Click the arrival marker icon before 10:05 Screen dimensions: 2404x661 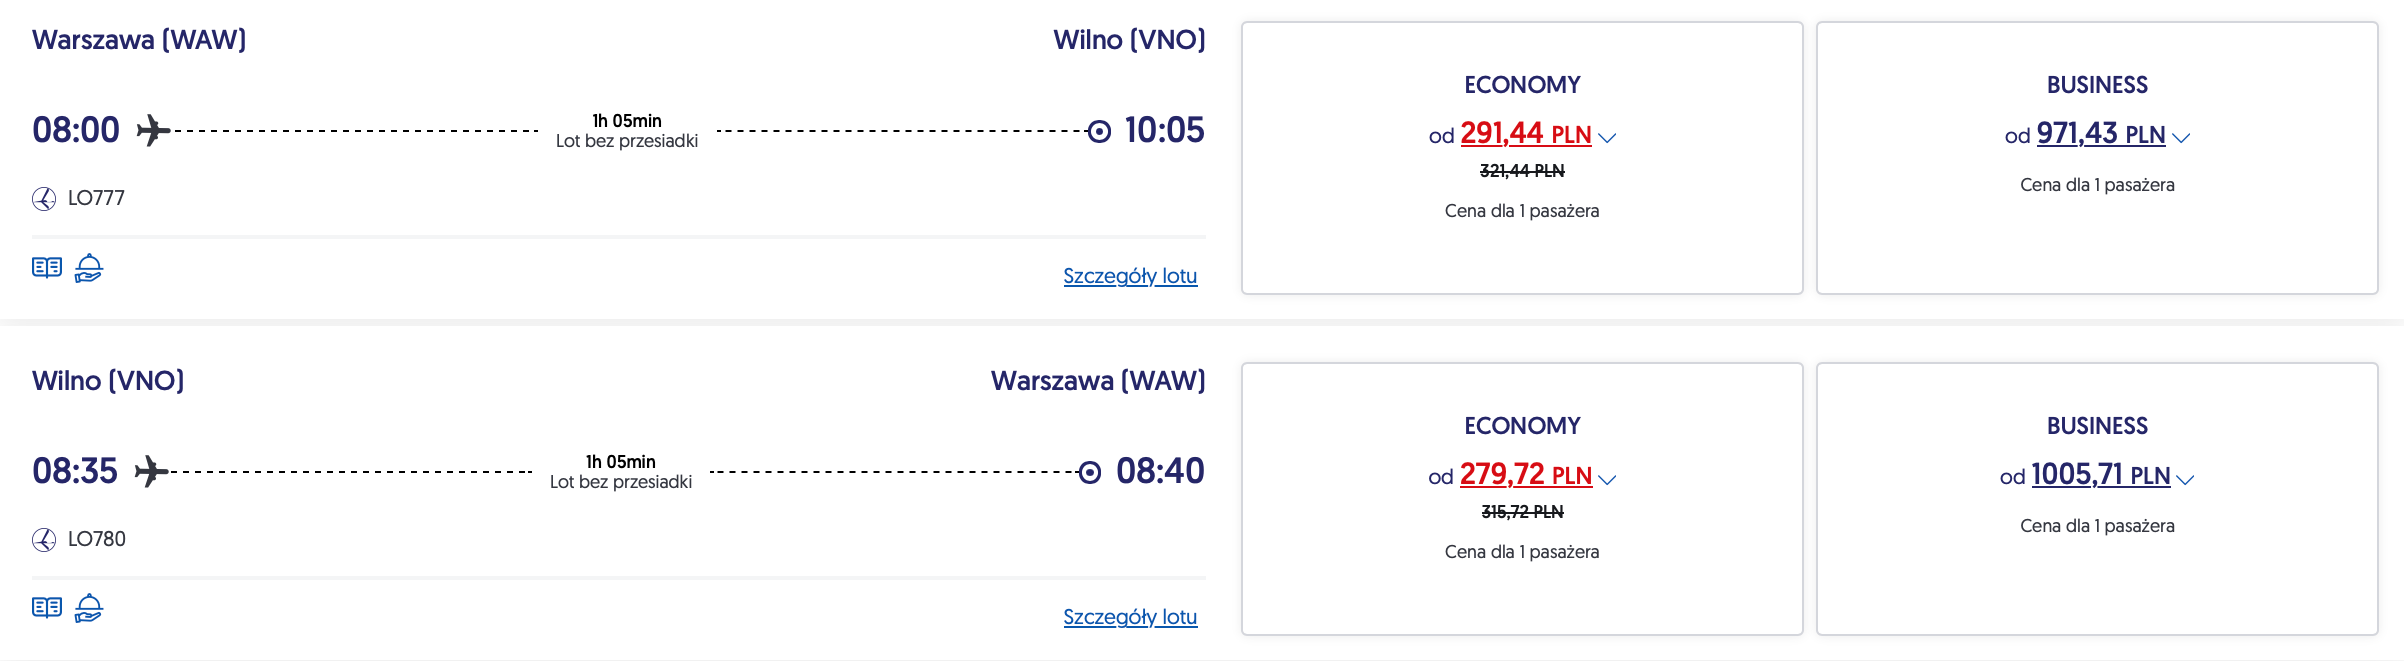pyautogui.click(x=1099, y=131)
